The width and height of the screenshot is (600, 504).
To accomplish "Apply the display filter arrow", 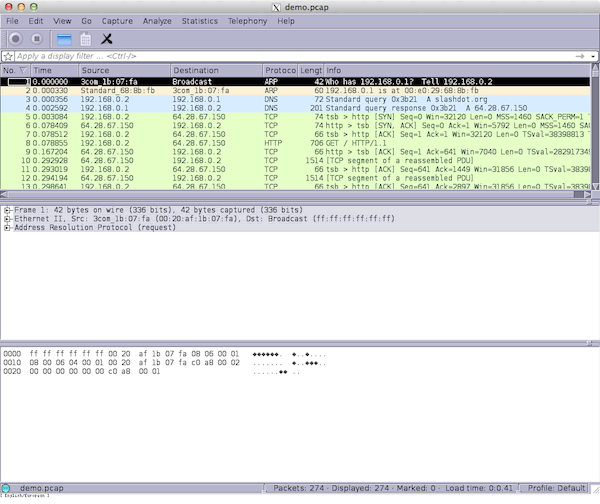I will 579,56.
